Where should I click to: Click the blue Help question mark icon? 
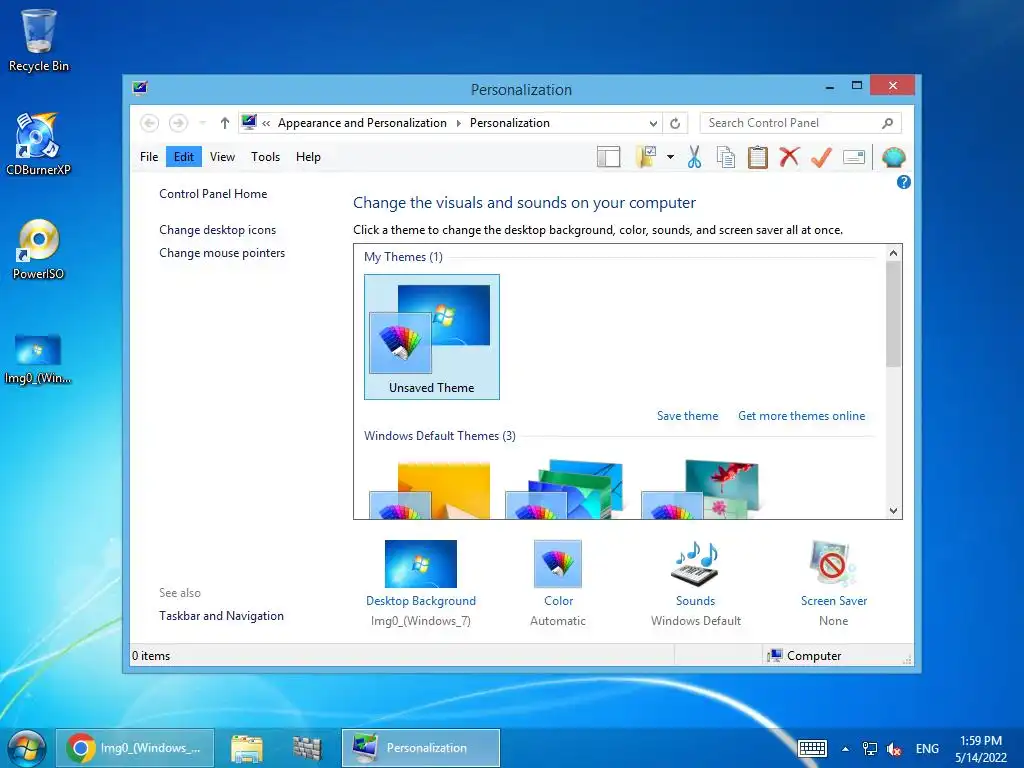904,182
